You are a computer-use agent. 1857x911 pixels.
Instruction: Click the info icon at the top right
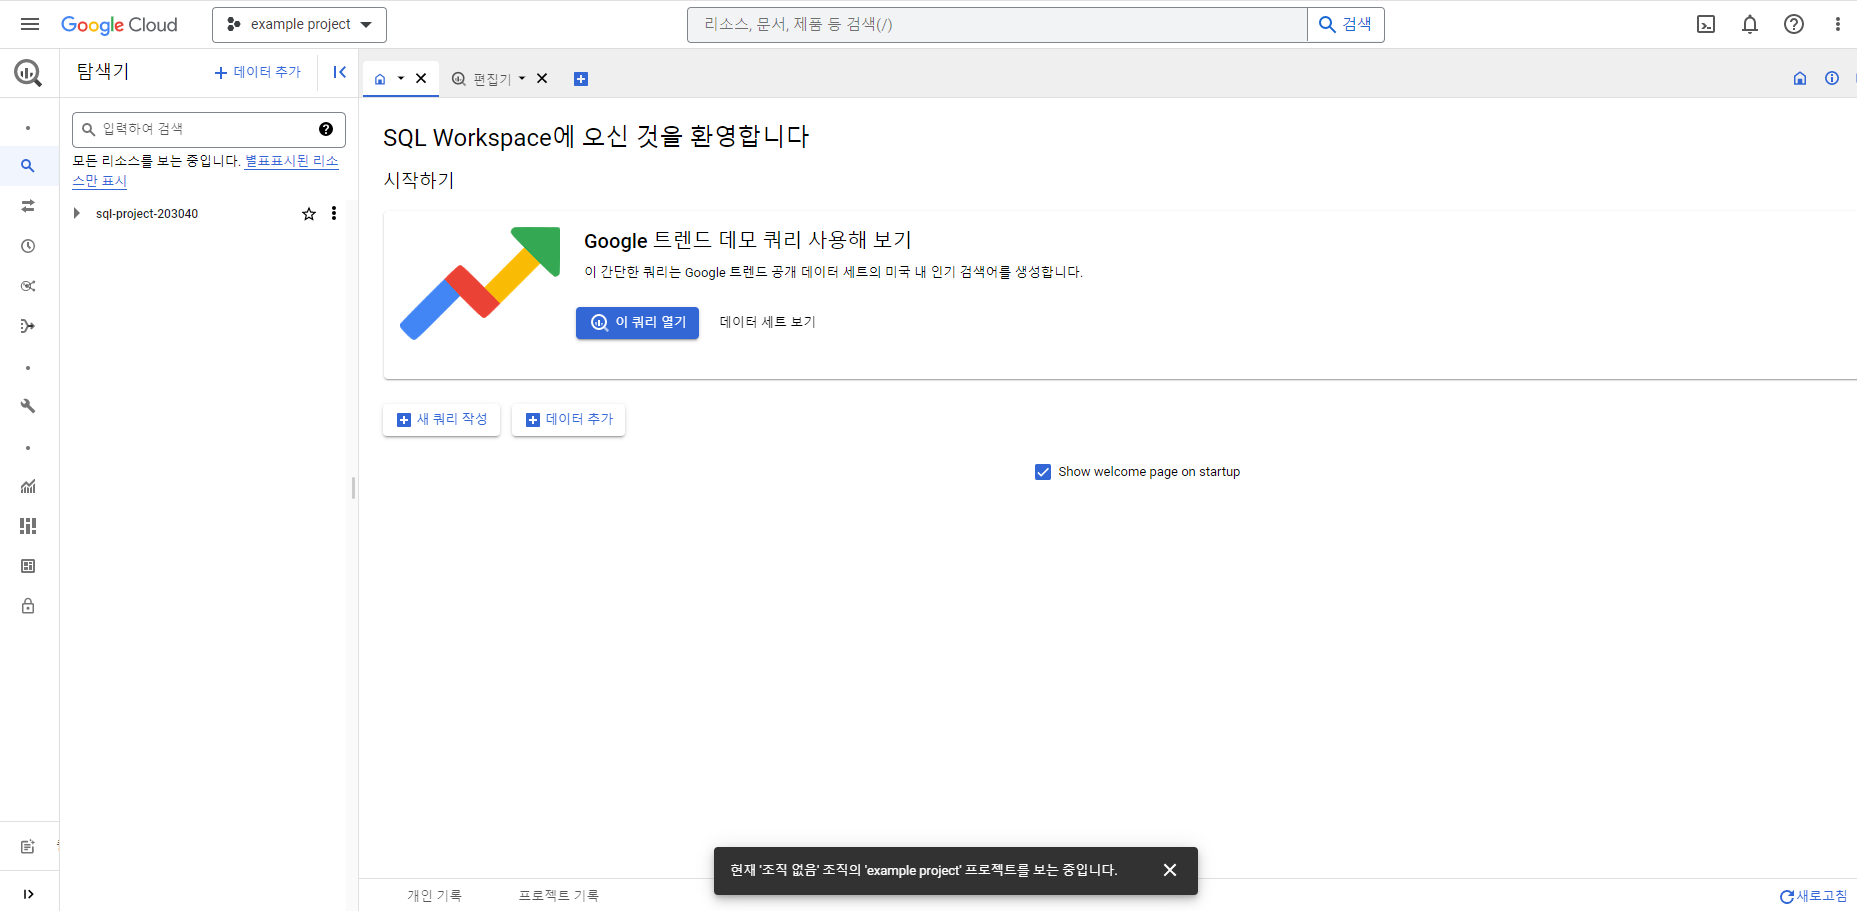tap(1832, 78)
